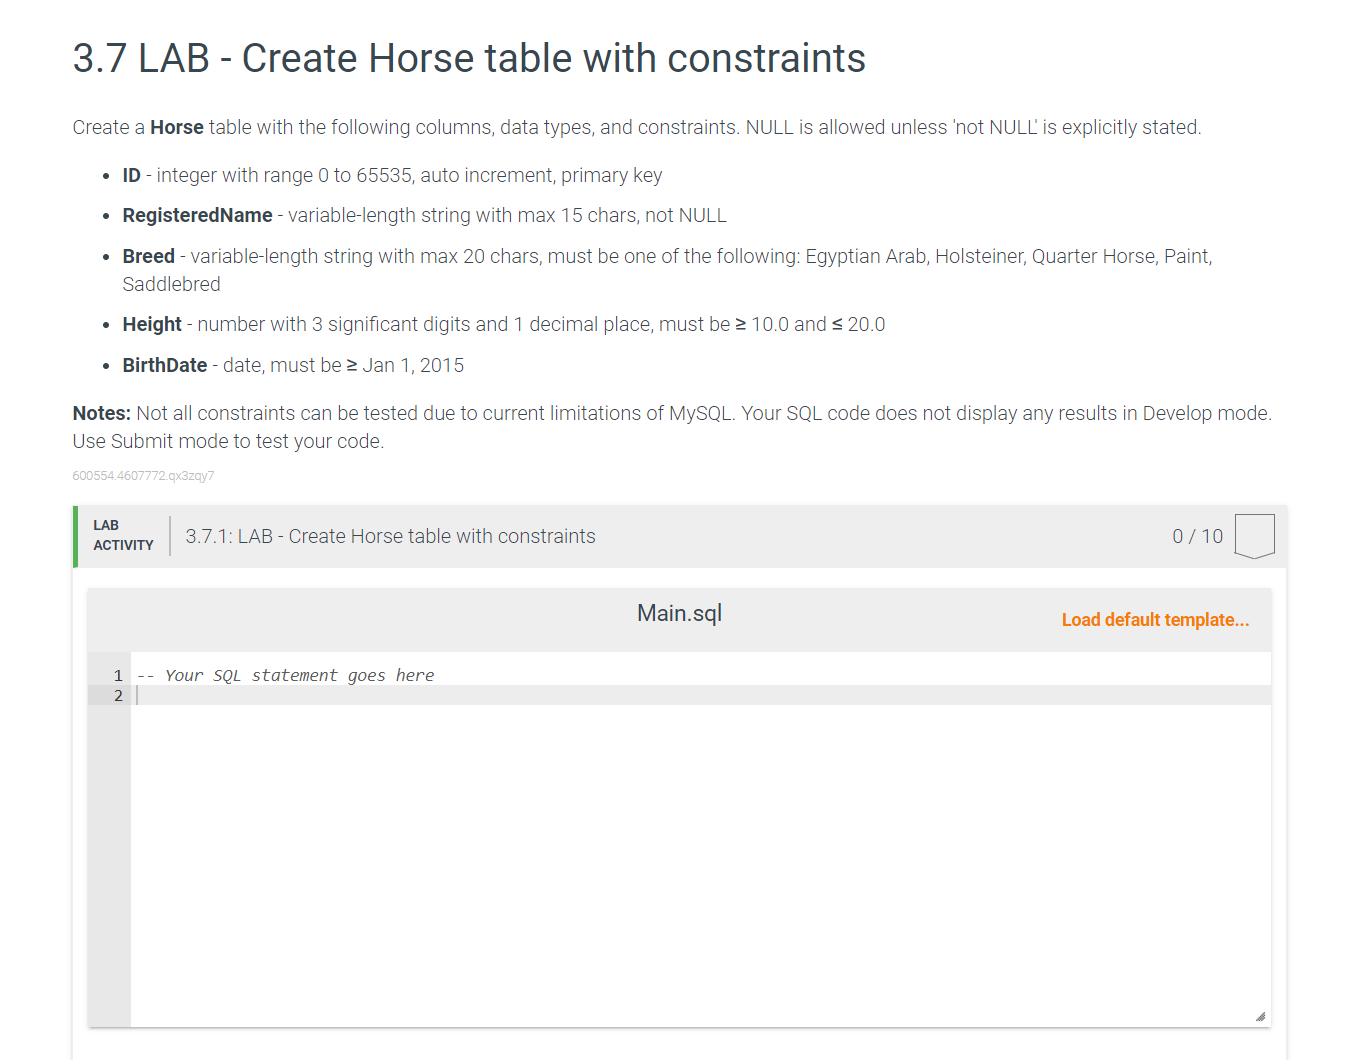
Task: Open the Load default template link
Action: (x=1154, y=619)
